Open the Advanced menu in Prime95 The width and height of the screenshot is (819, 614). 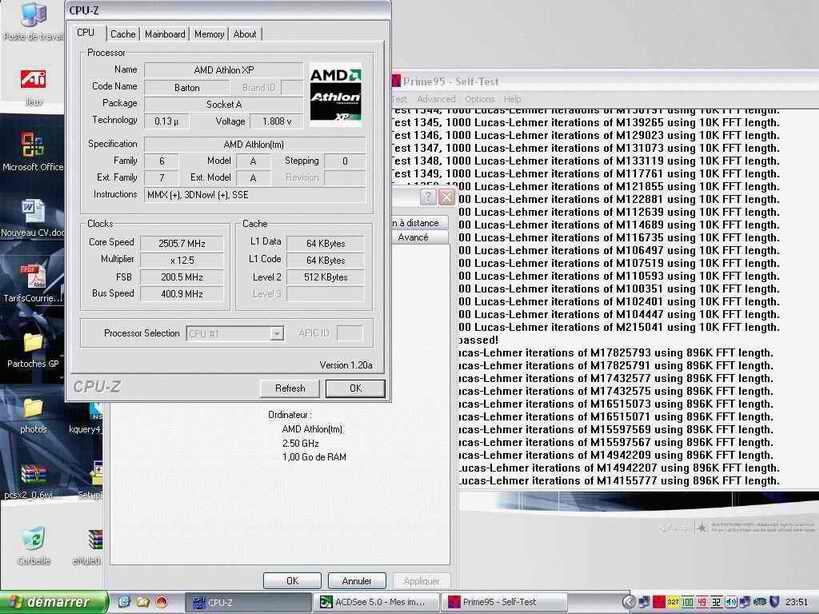click(x=436, y=99)
